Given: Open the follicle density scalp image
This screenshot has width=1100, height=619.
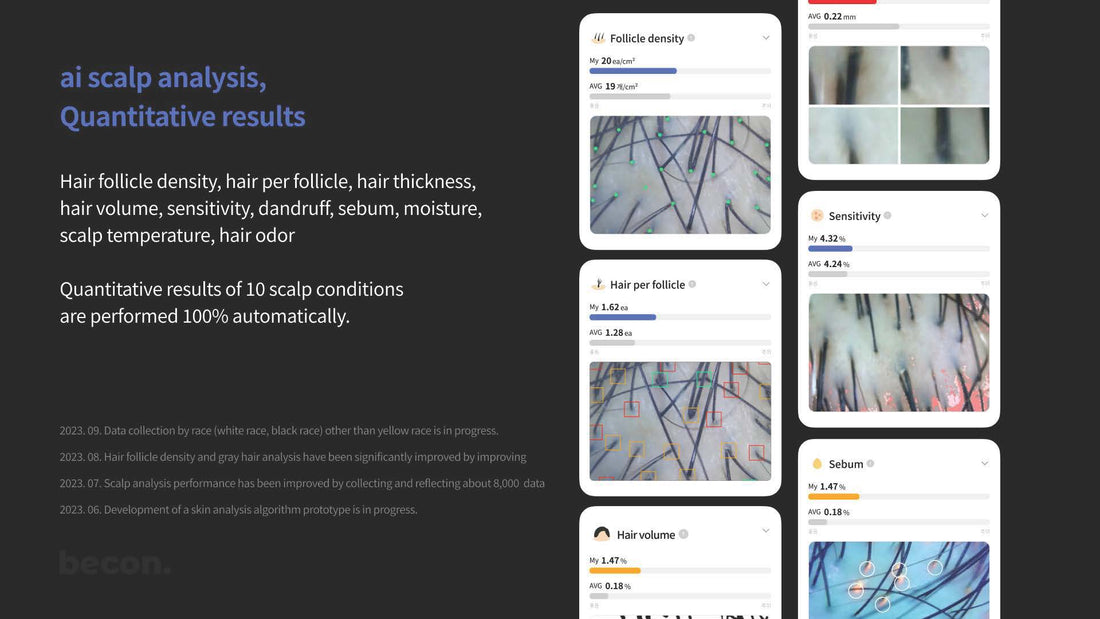Looking at the screenshot, I should pyautogui.click(x=680, y=175).
